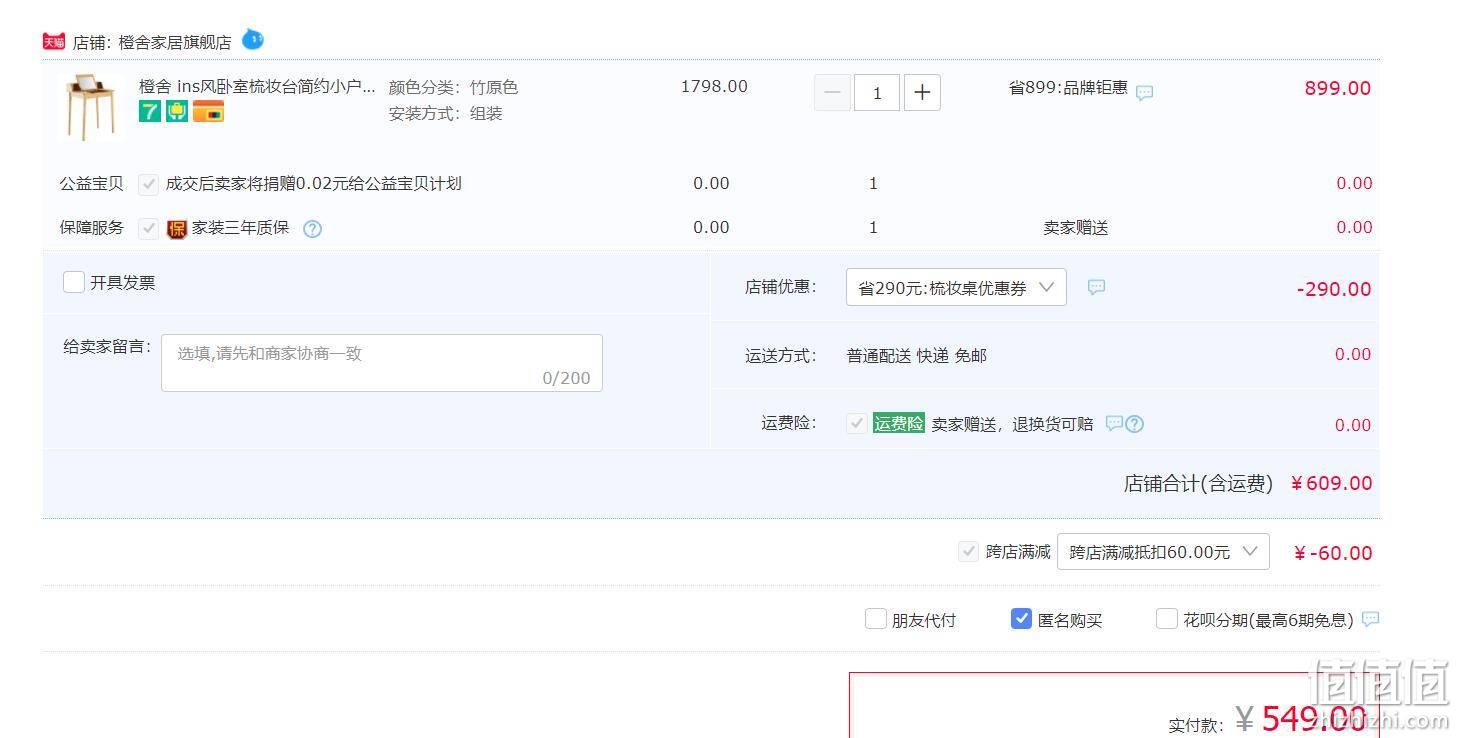
Task: Click the cross-store discount ¥-60.00
Action: (1333, 553)
